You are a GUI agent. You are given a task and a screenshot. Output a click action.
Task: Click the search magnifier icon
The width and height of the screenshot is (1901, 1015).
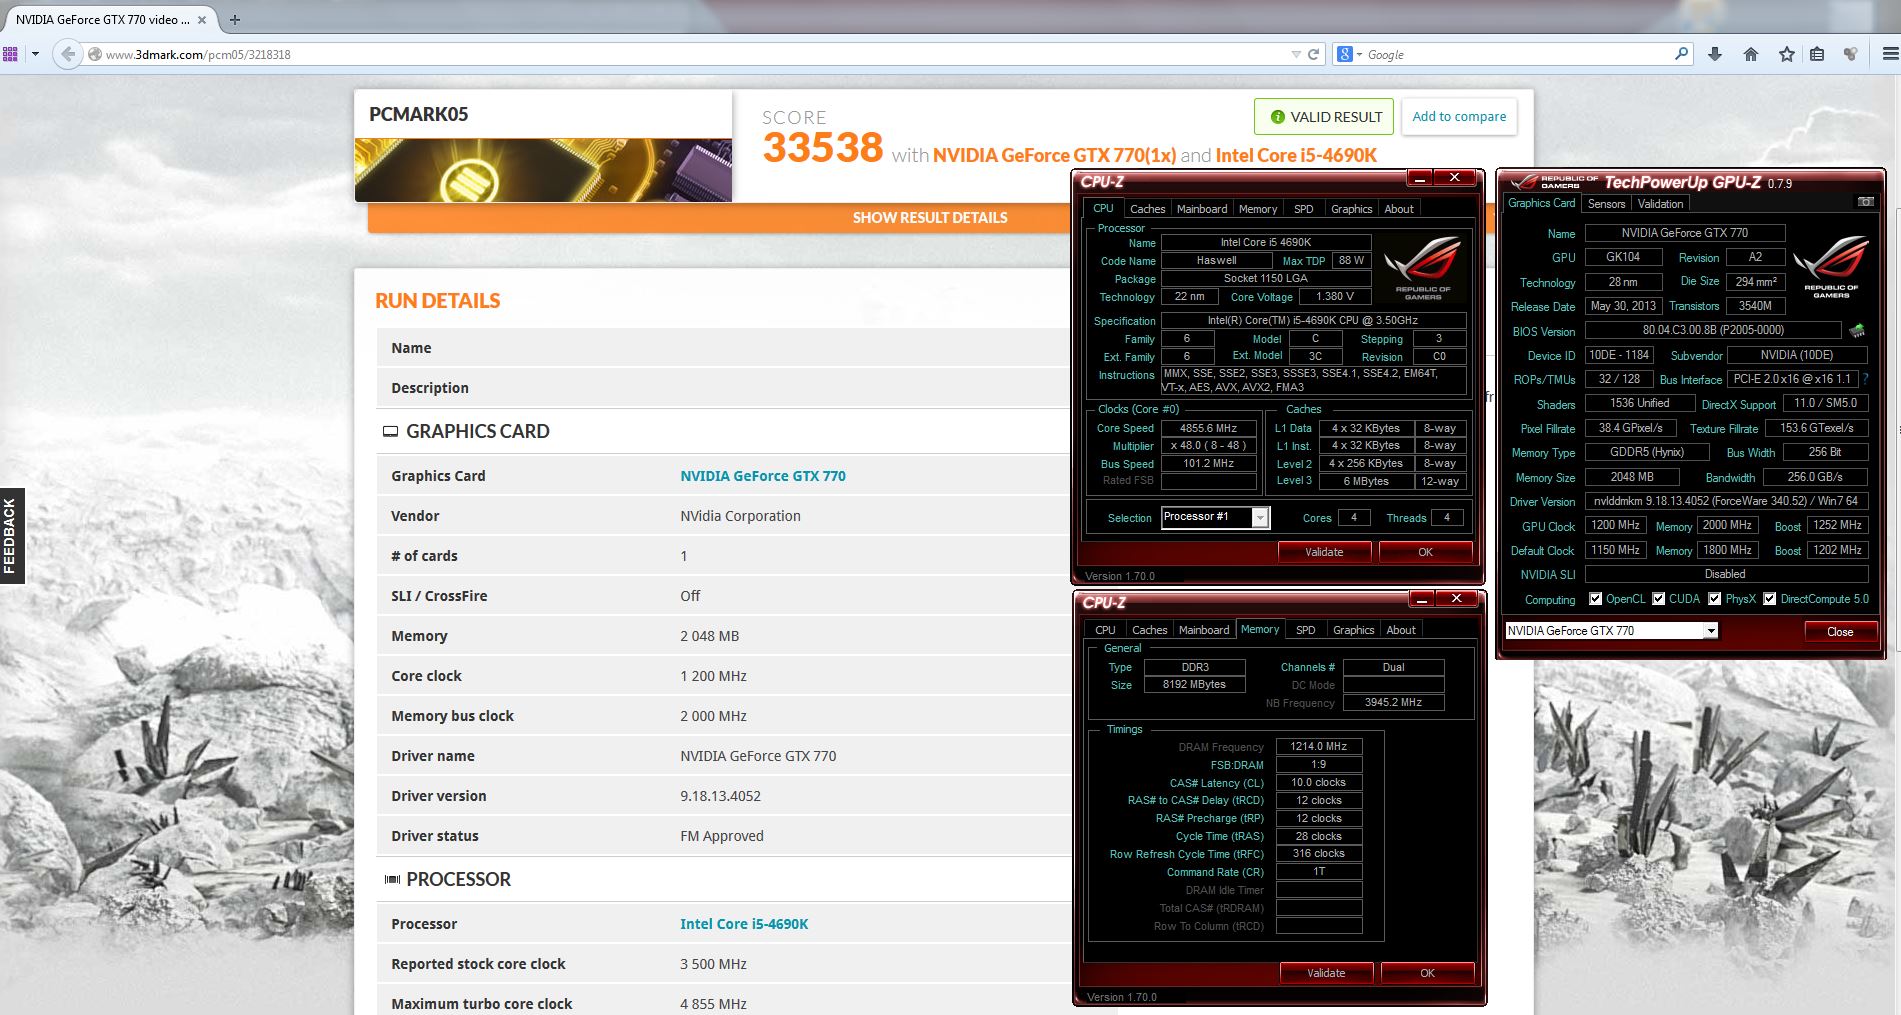[1681, 54]
